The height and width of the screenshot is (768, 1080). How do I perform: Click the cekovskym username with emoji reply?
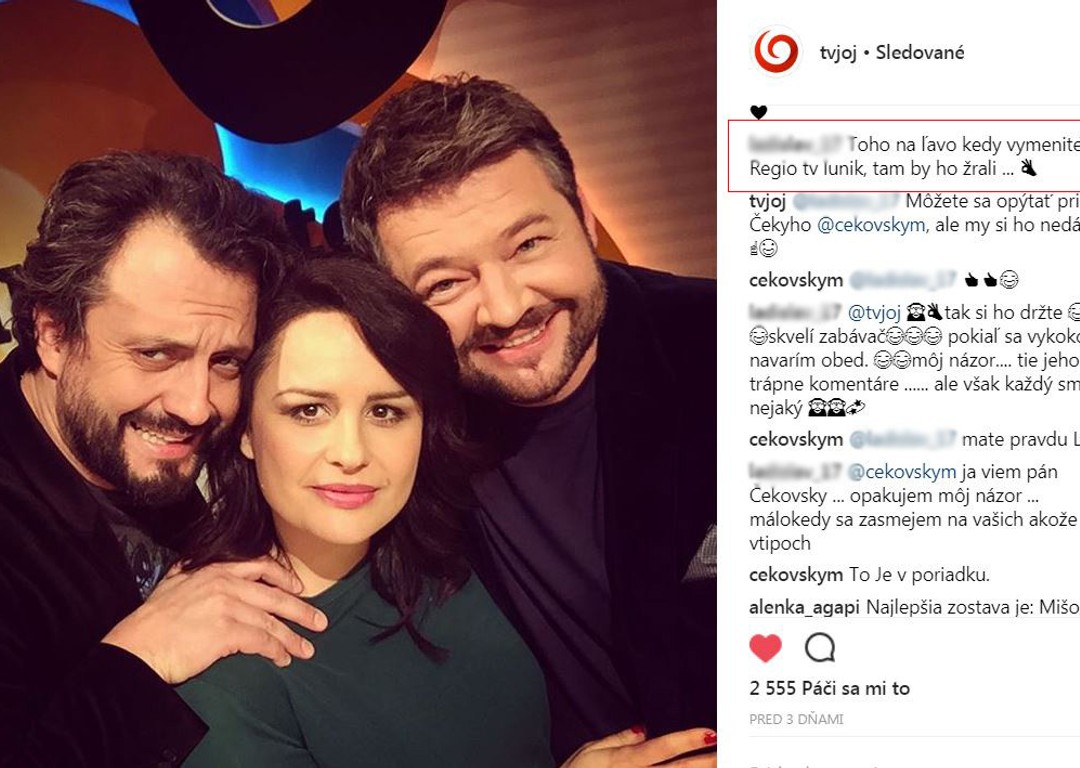(796, 280)
